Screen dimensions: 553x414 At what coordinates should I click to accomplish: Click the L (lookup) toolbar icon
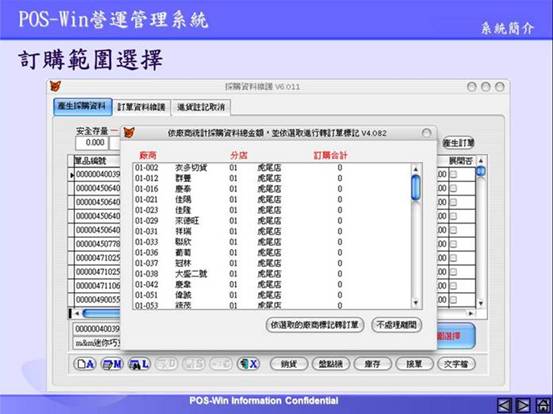click(139, 364)
